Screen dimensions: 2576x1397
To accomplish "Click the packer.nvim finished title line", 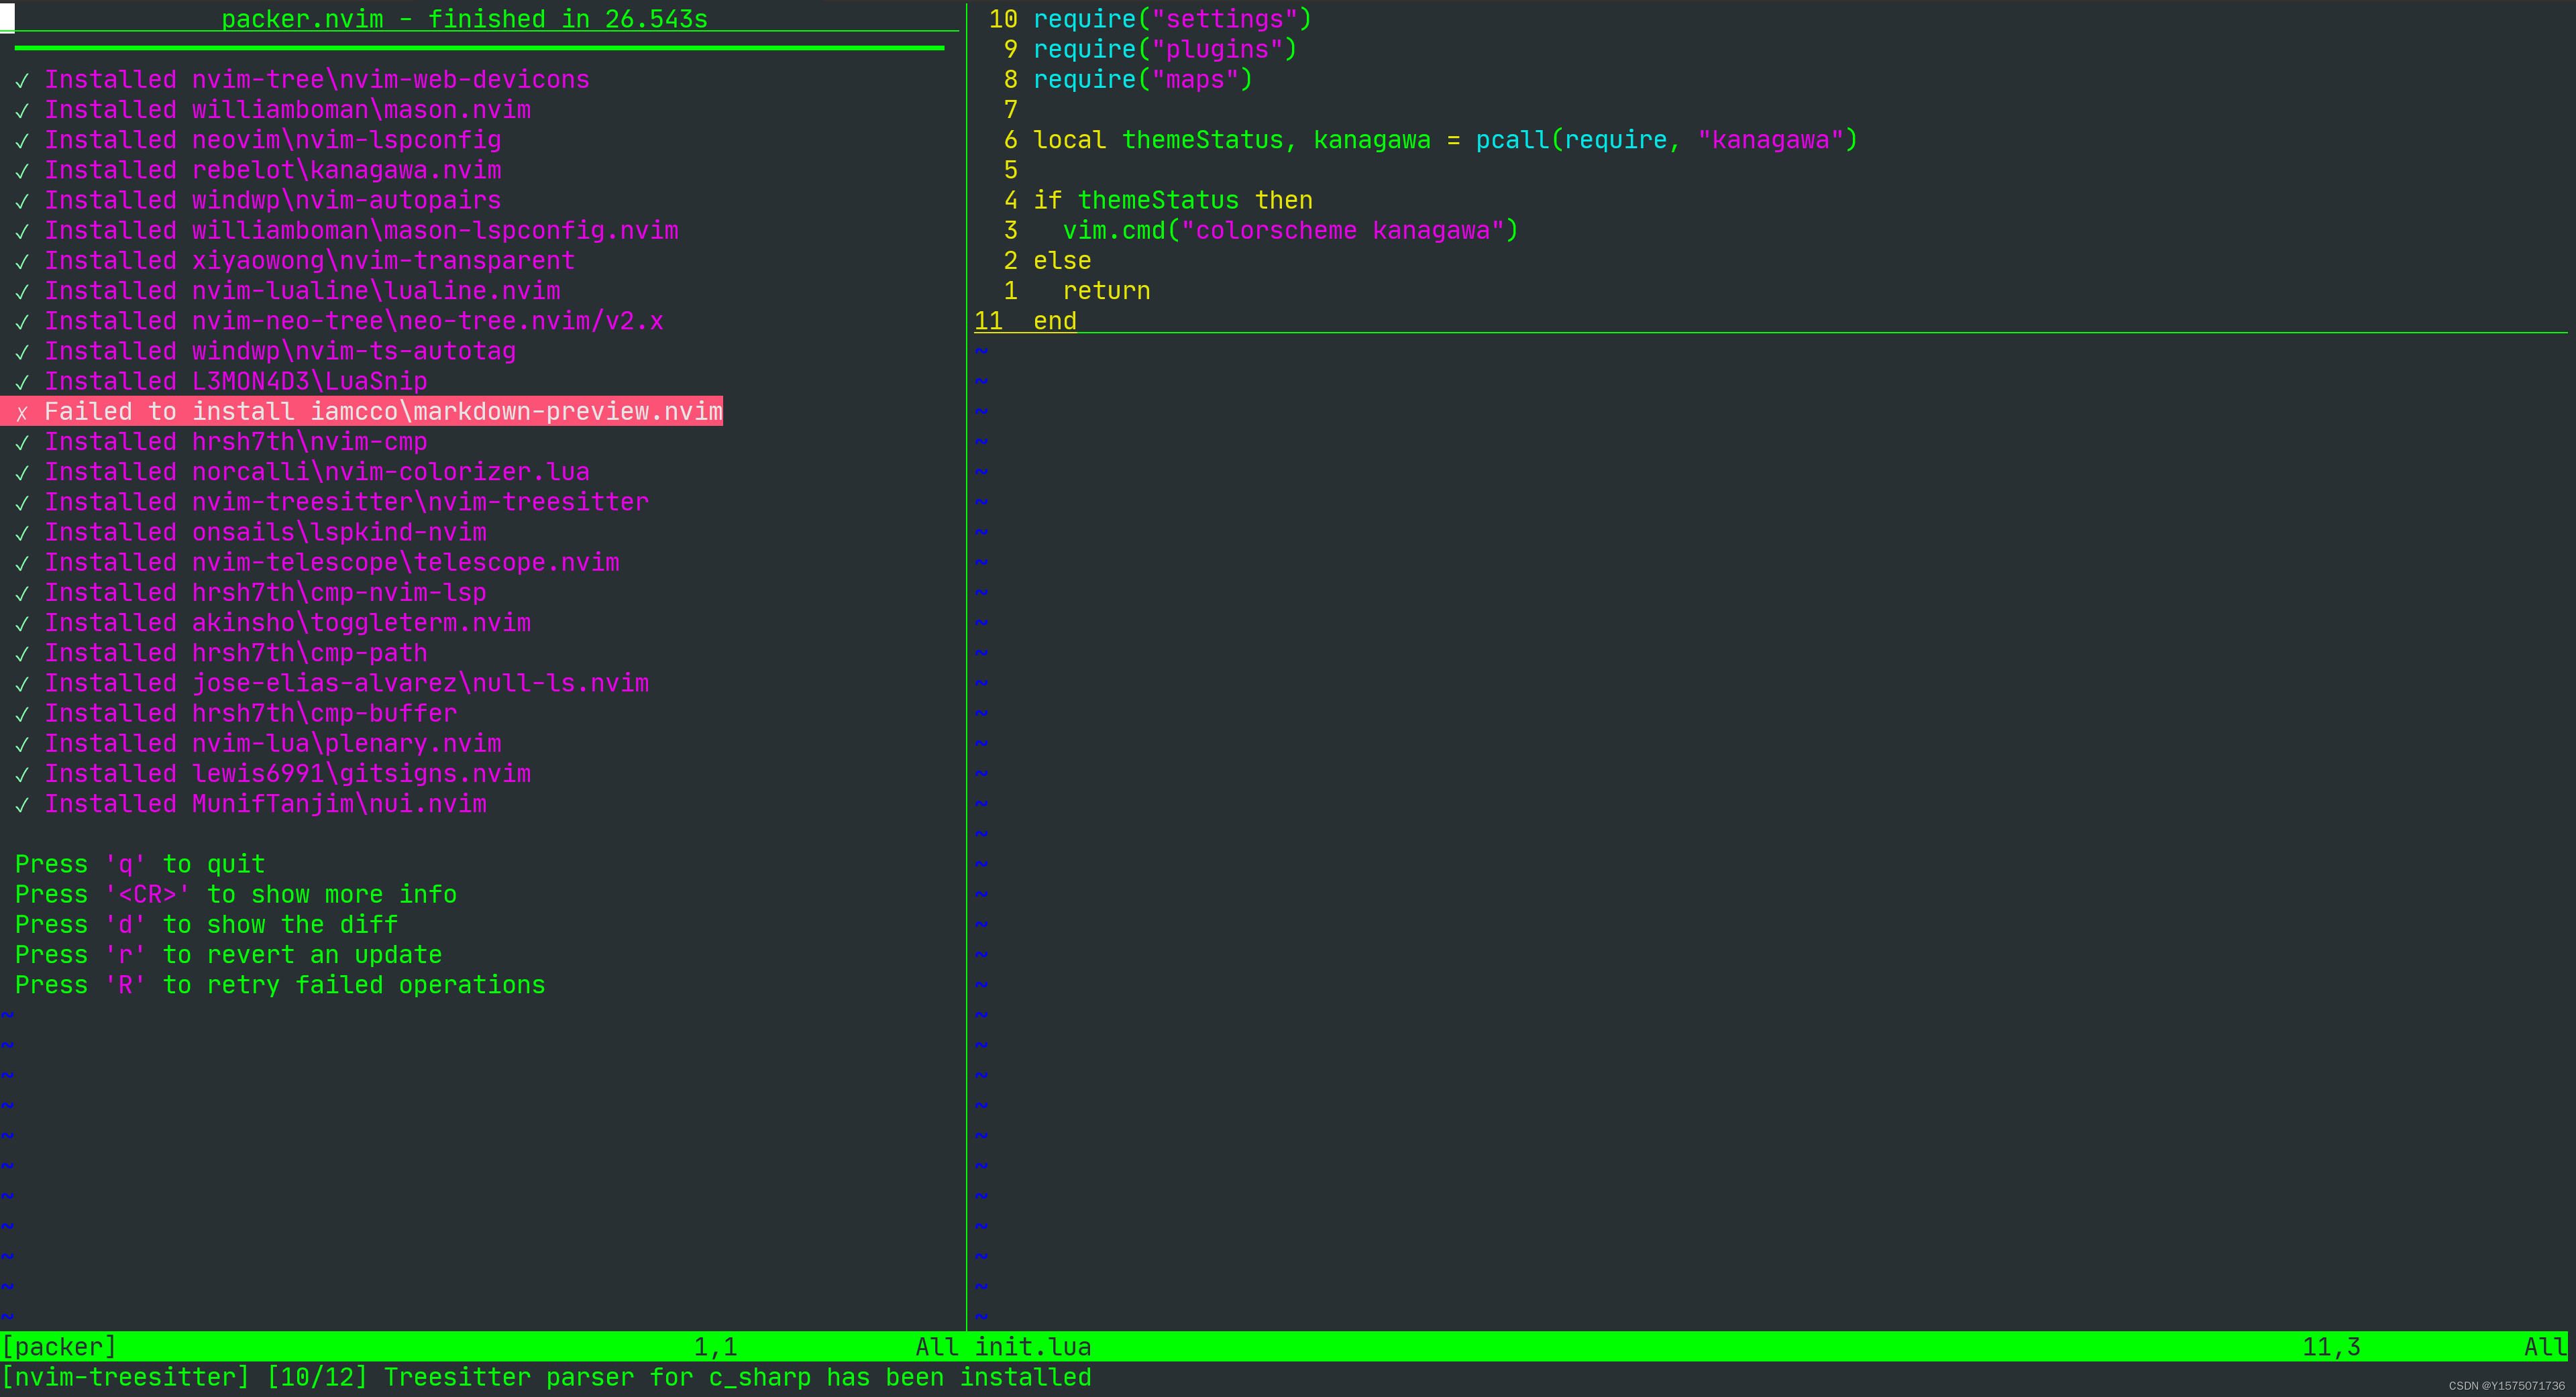I will (x=464, y=19).
